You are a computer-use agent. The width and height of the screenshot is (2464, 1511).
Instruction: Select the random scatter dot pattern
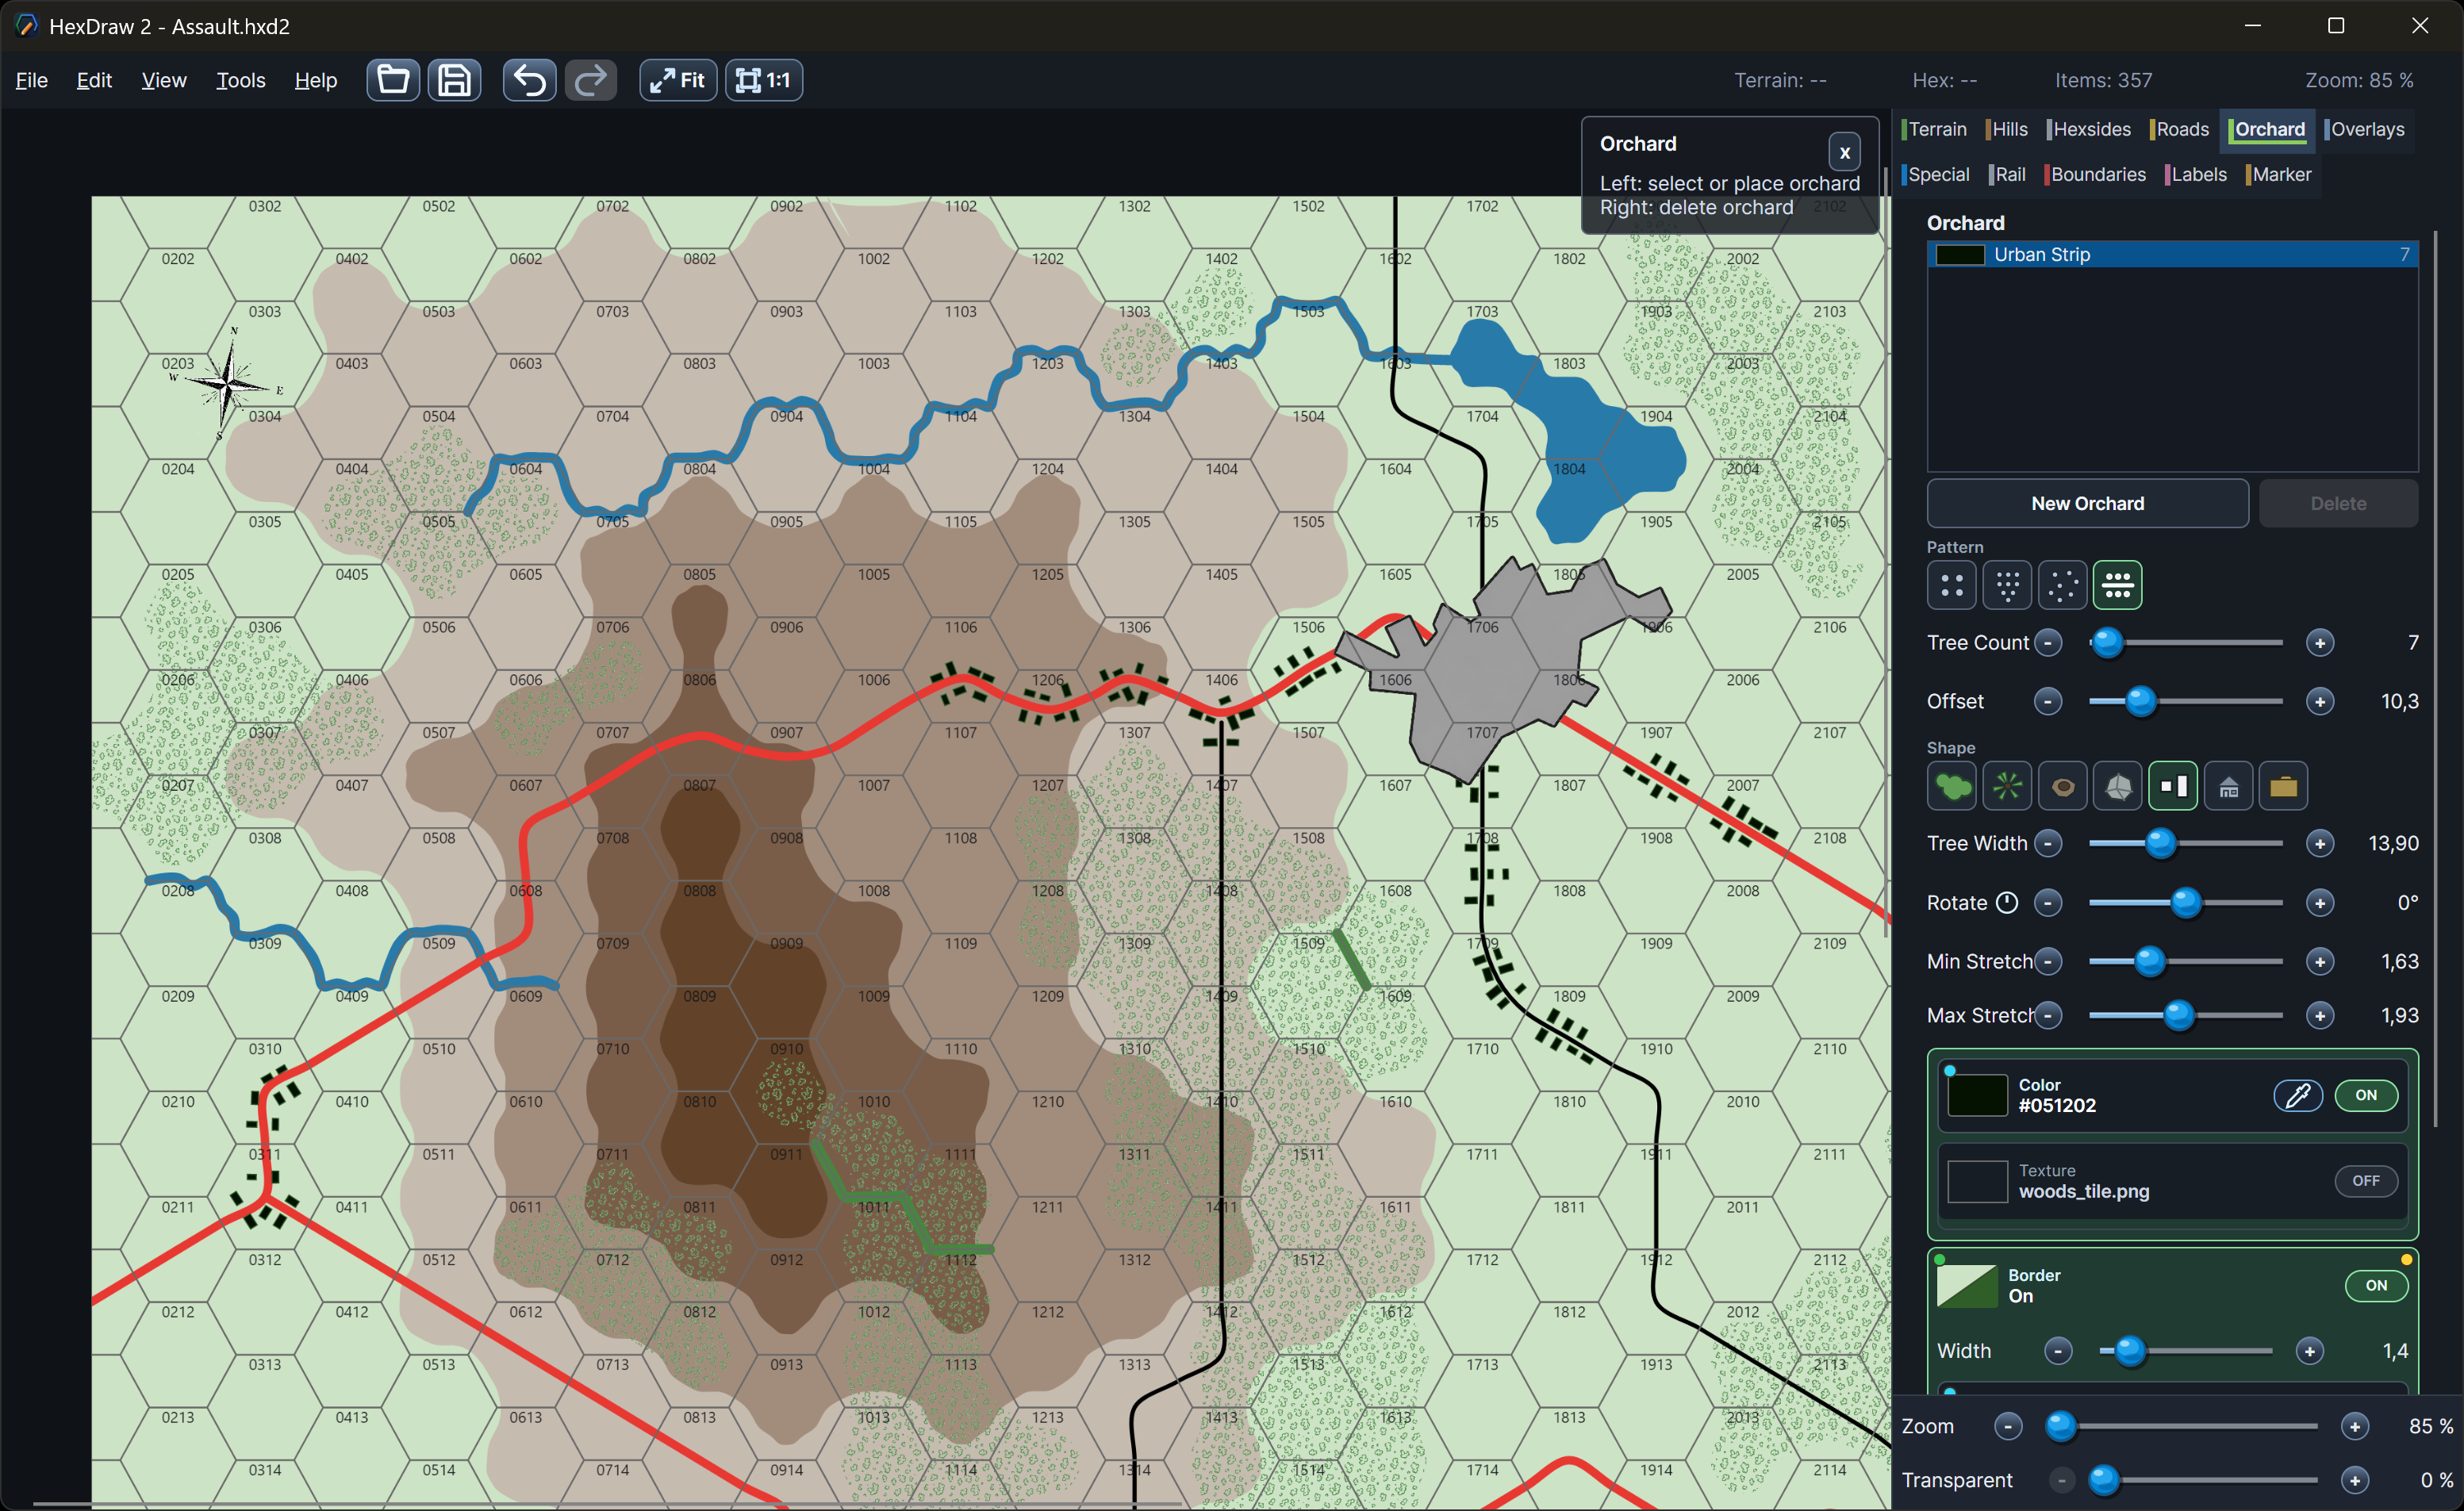coord(2062,585)
